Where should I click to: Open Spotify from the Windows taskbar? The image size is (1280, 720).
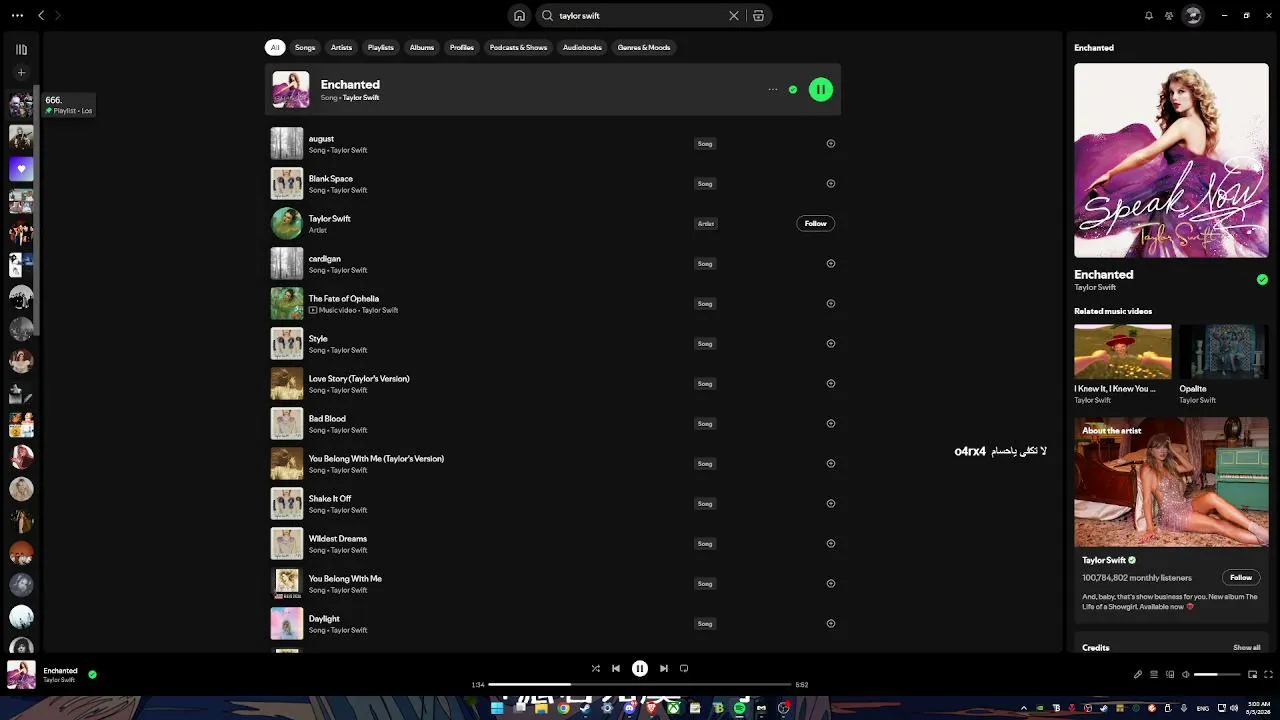point(740,708)
